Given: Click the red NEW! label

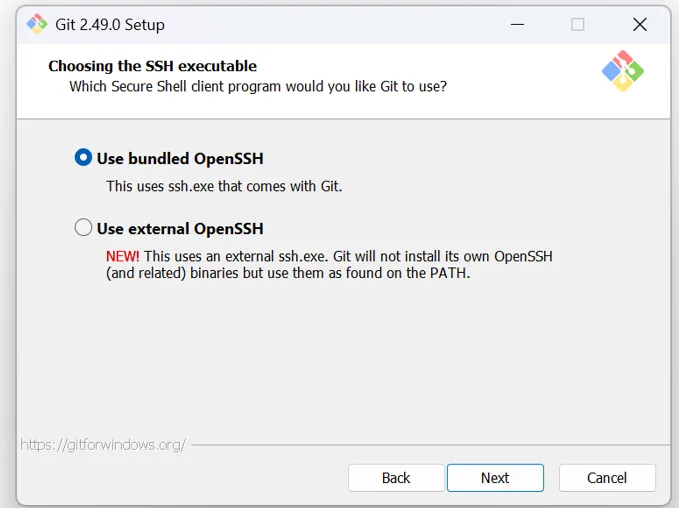Looking at the screenshot, I should [x=123, y=256].
